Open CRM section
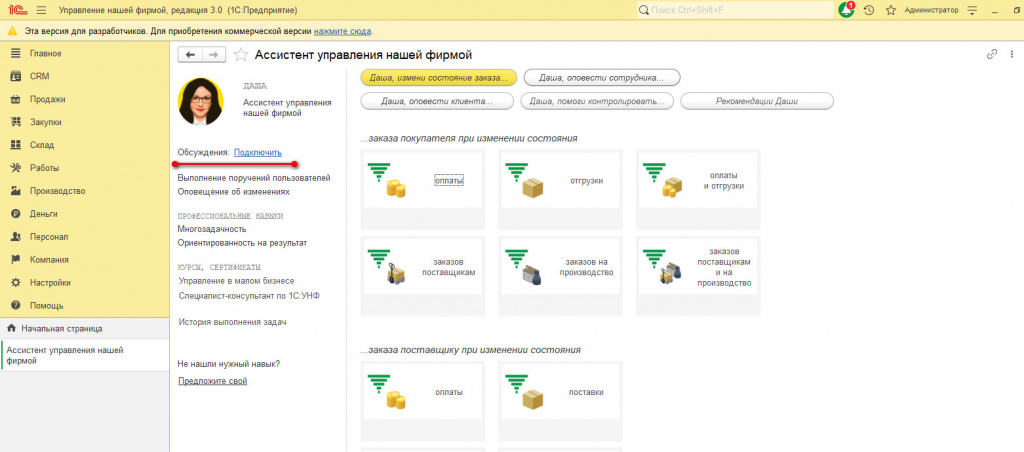 40,76
